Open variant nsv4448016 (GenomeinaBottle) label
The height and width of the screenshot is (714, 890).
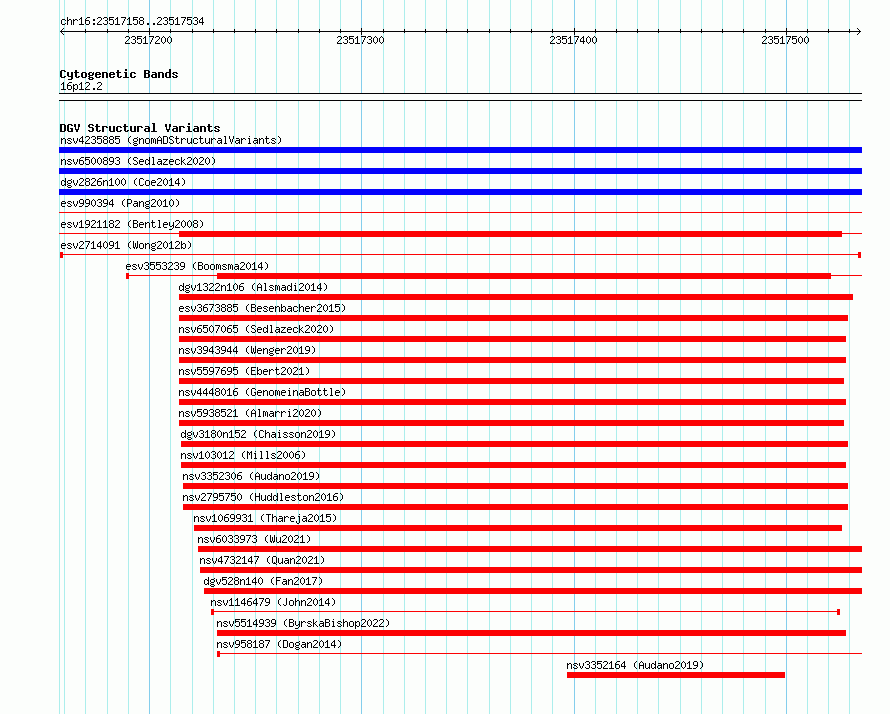pyautogui.click(x=262, y=392)
